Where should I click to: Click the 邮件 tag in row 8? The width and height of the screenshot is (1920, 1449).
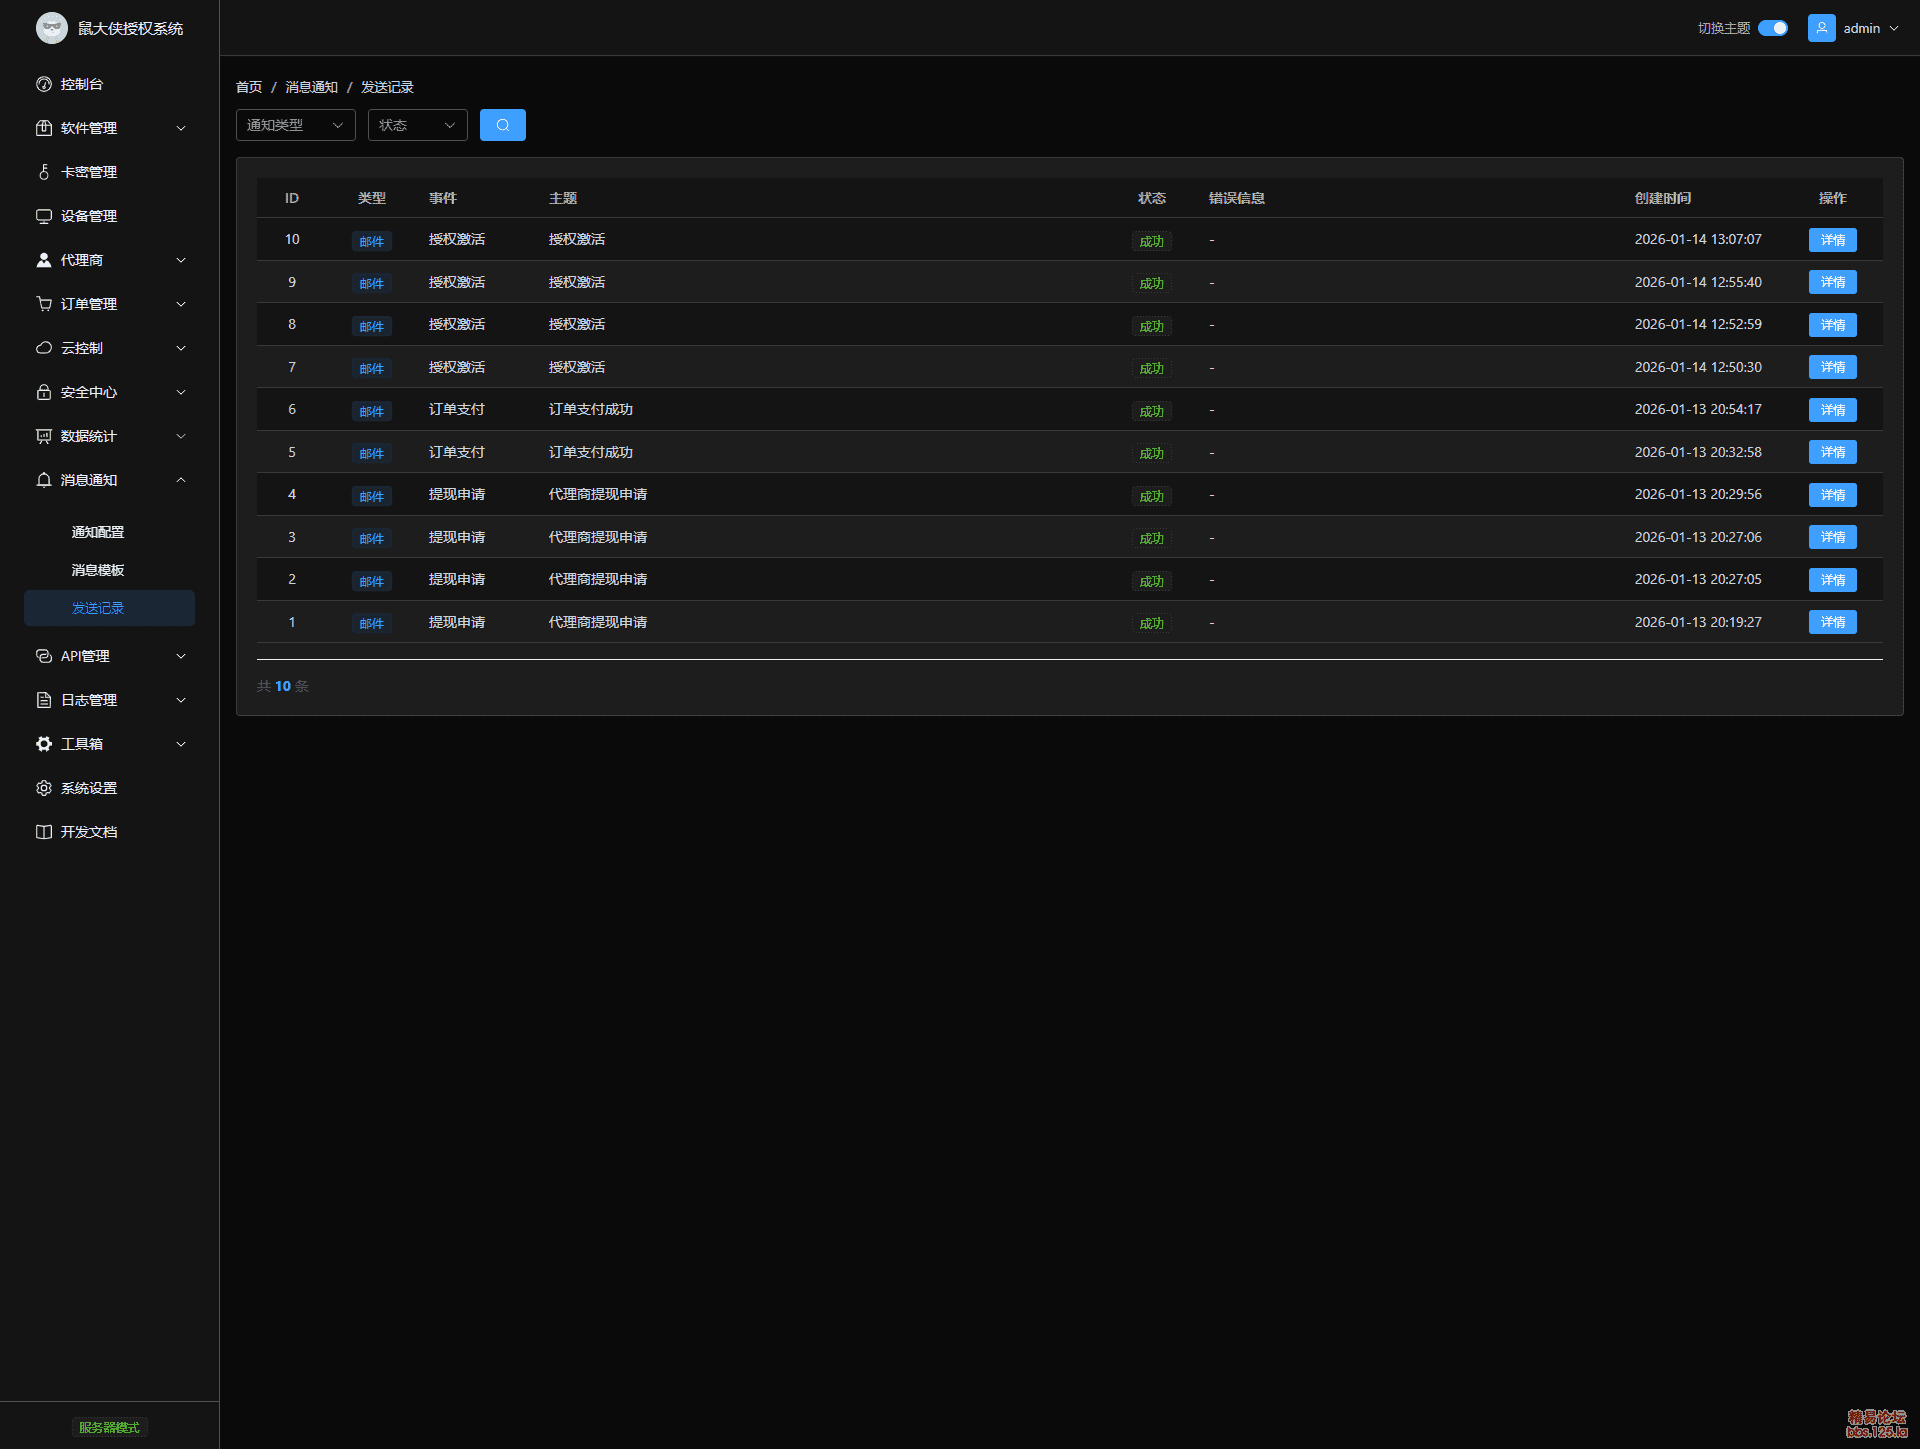point(372,326)
